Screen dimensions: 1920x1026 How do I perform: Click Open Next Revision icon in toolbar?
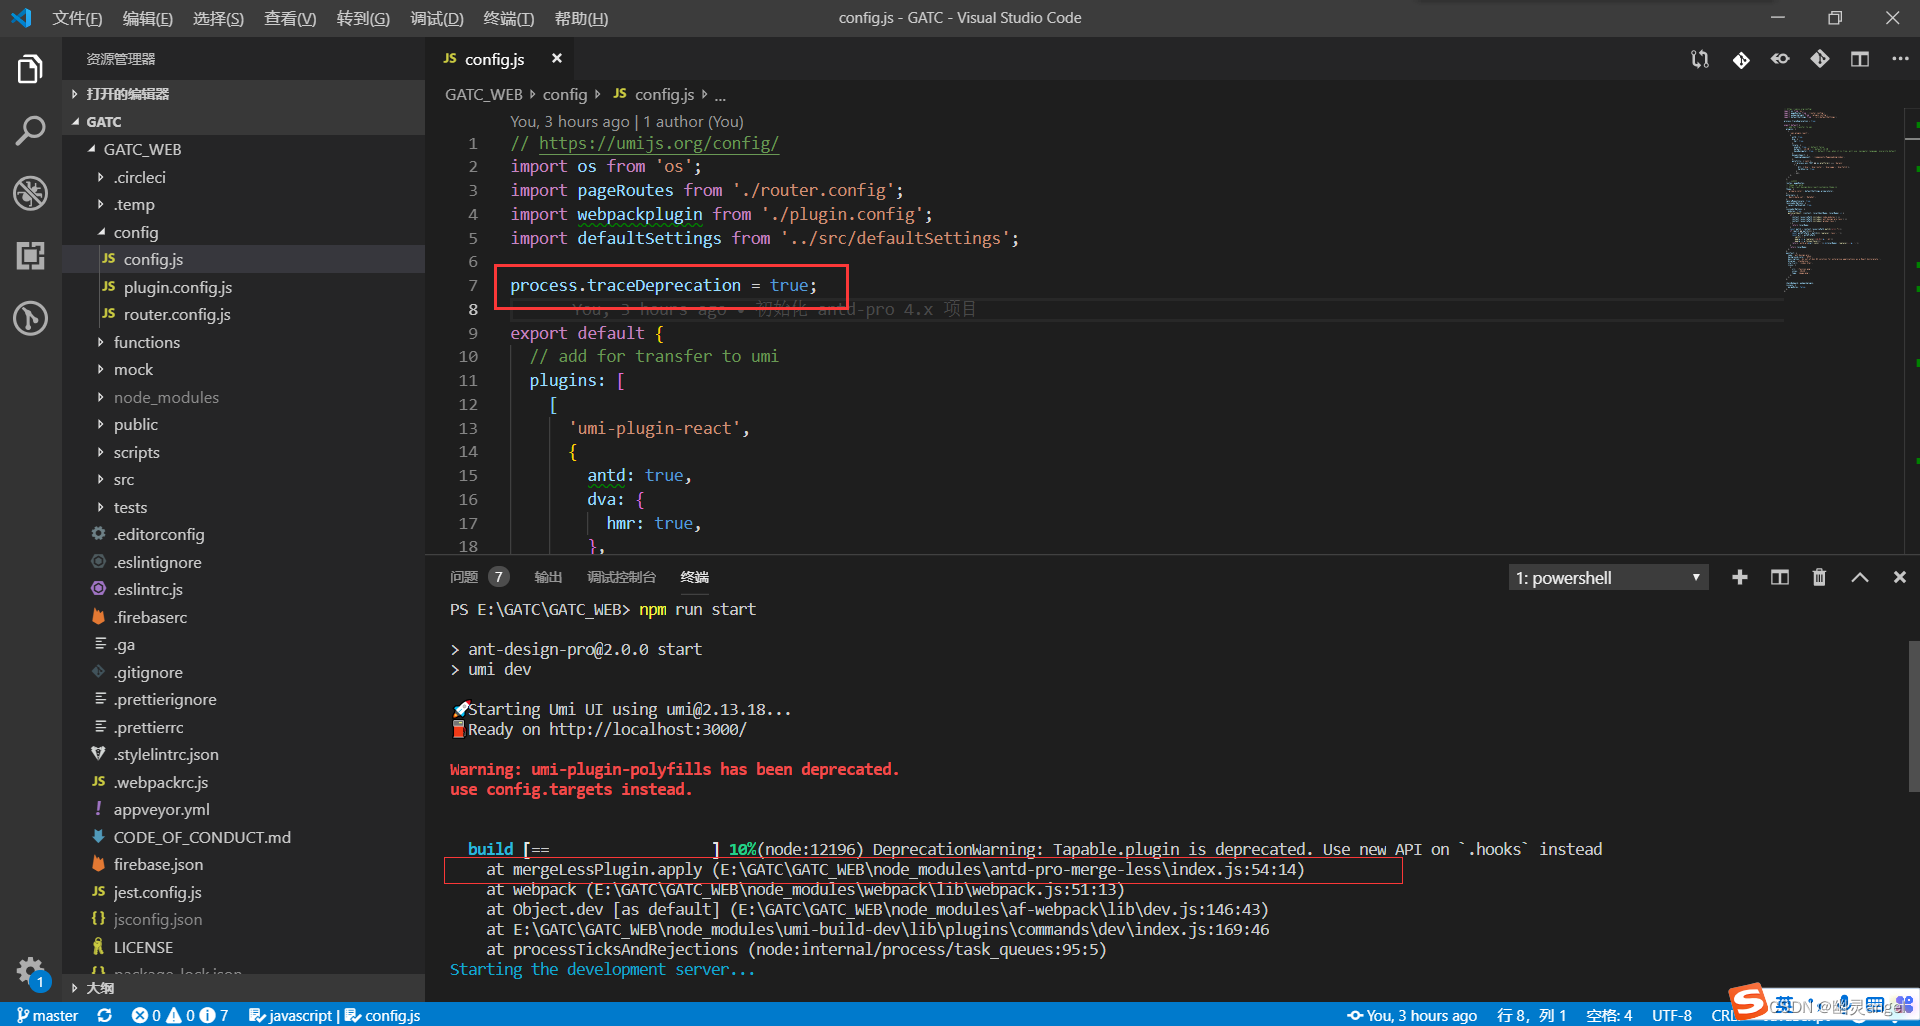(1820, 59)
